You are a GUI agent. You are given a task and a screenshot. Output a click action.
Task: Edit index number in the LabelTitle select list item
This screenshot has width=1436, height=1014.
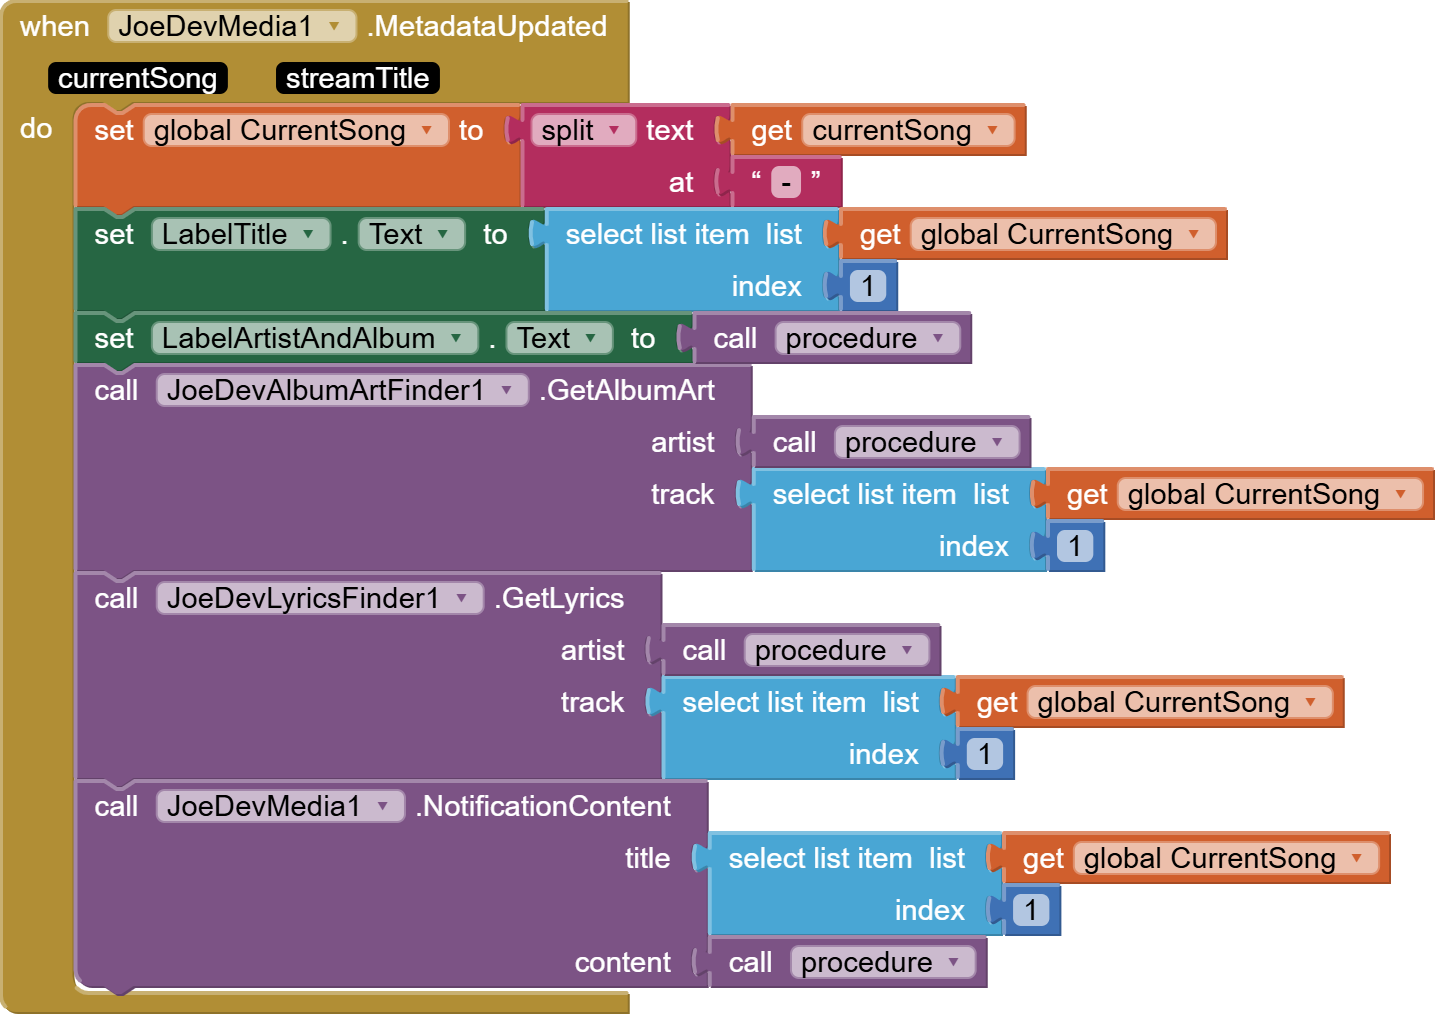coord(867,287)
